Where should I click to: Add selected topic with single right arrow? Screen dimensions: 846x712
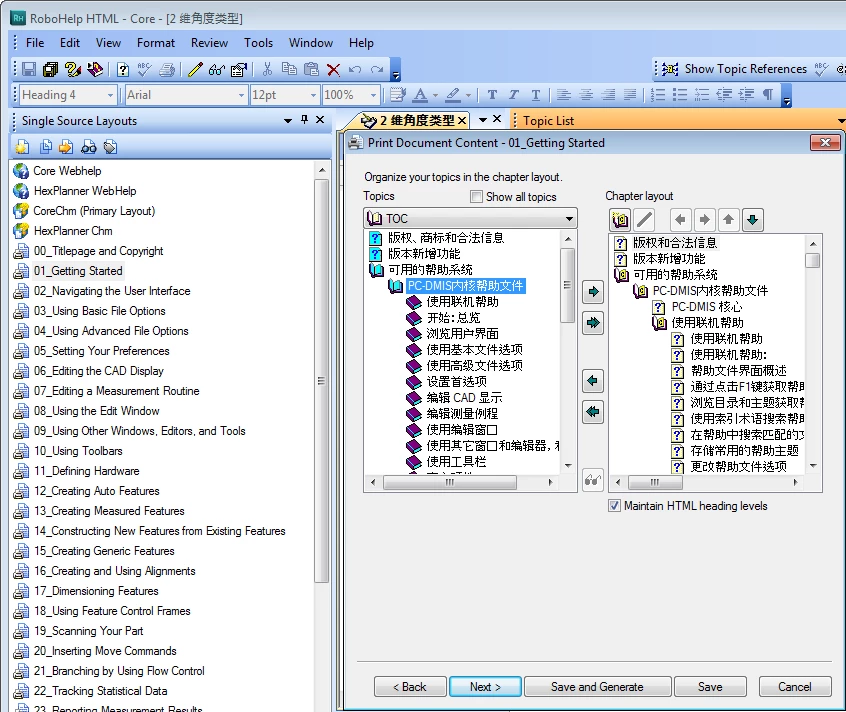tap(593, 292)
